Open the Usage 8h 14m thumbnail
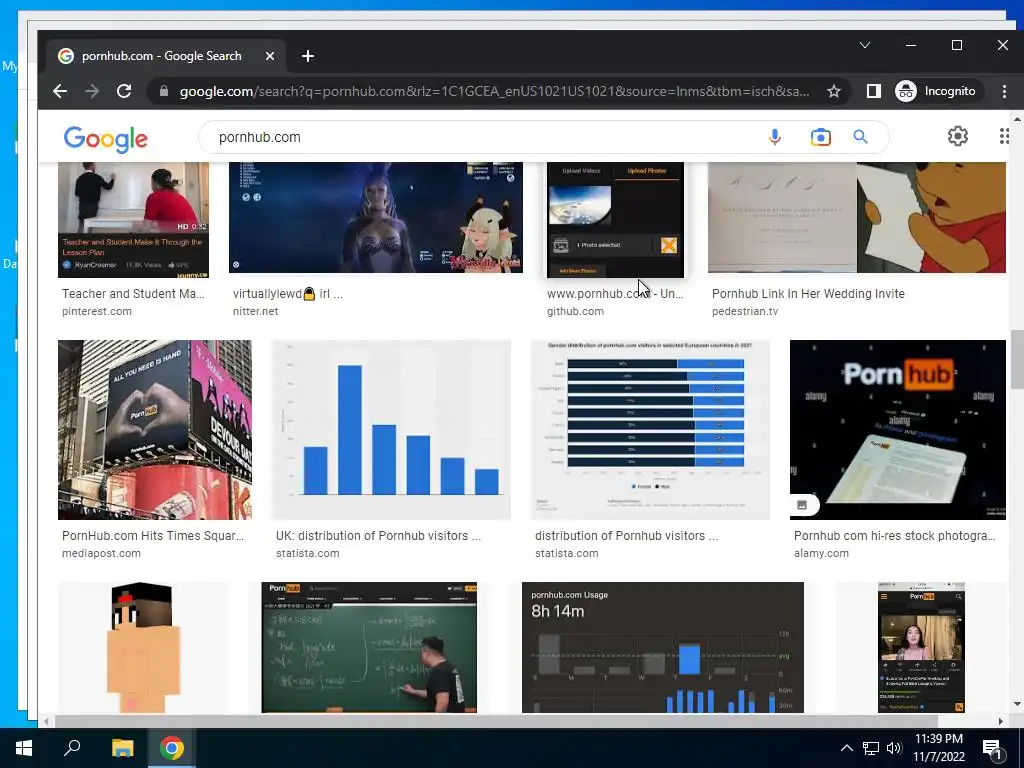 point(663,647)
